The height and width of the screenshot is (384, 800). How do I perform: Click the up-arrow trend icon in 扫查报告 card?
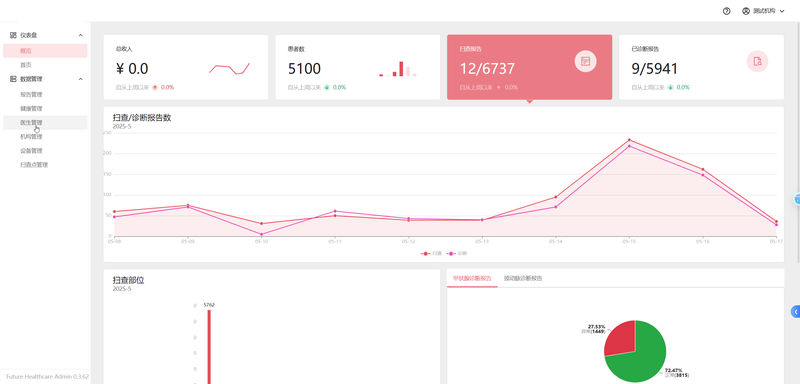coord(498,87)
